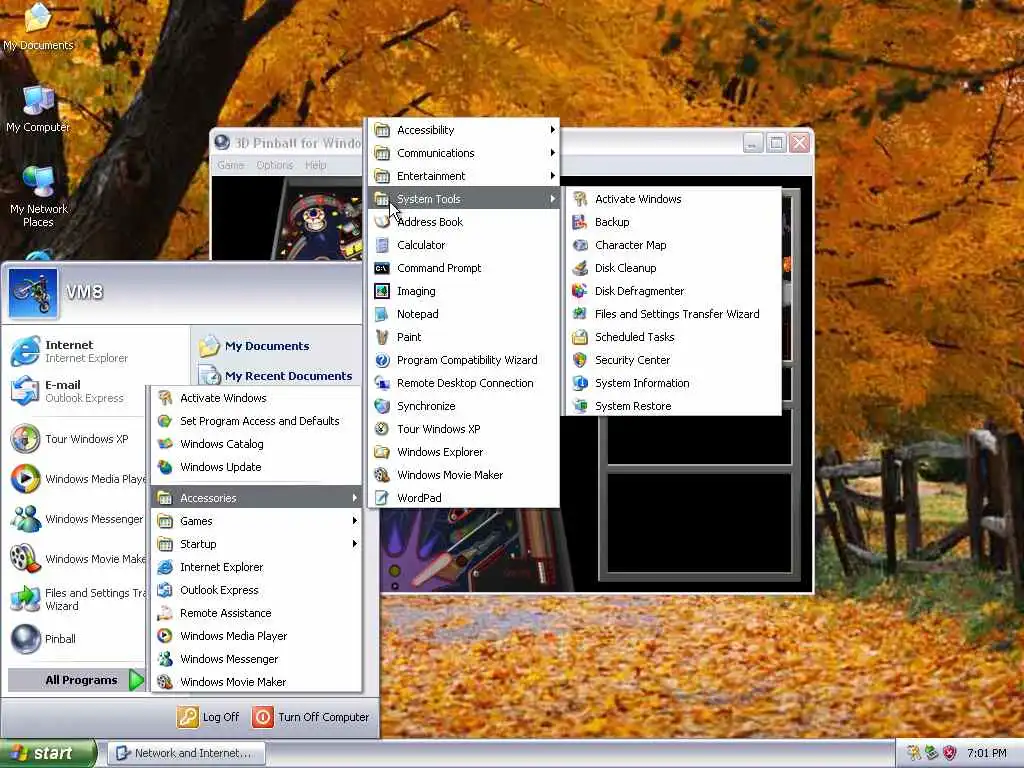Click Windows Movie Maker in Accessories
The image size is (1024, 768).
click(x=464, y=475)
